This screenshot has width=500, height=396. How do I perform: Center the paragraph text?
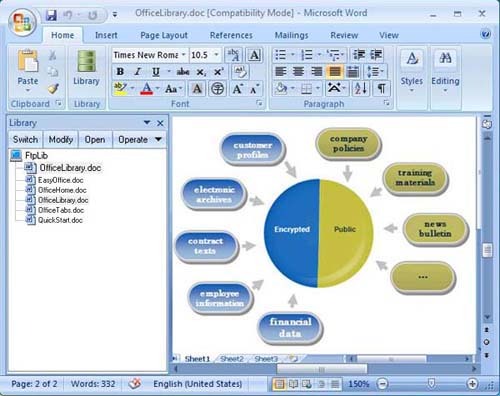[298, 72]
